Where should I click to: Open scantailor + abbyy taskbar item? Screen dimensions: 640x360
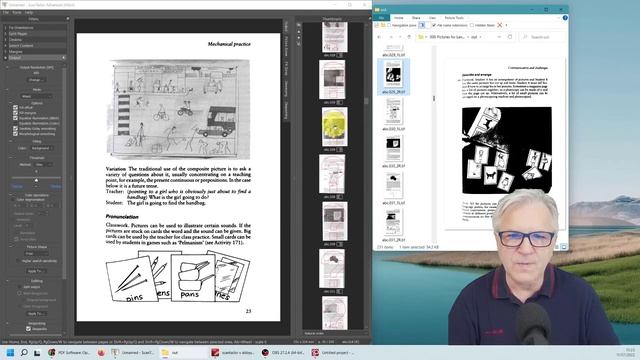[x=233, y=352]
